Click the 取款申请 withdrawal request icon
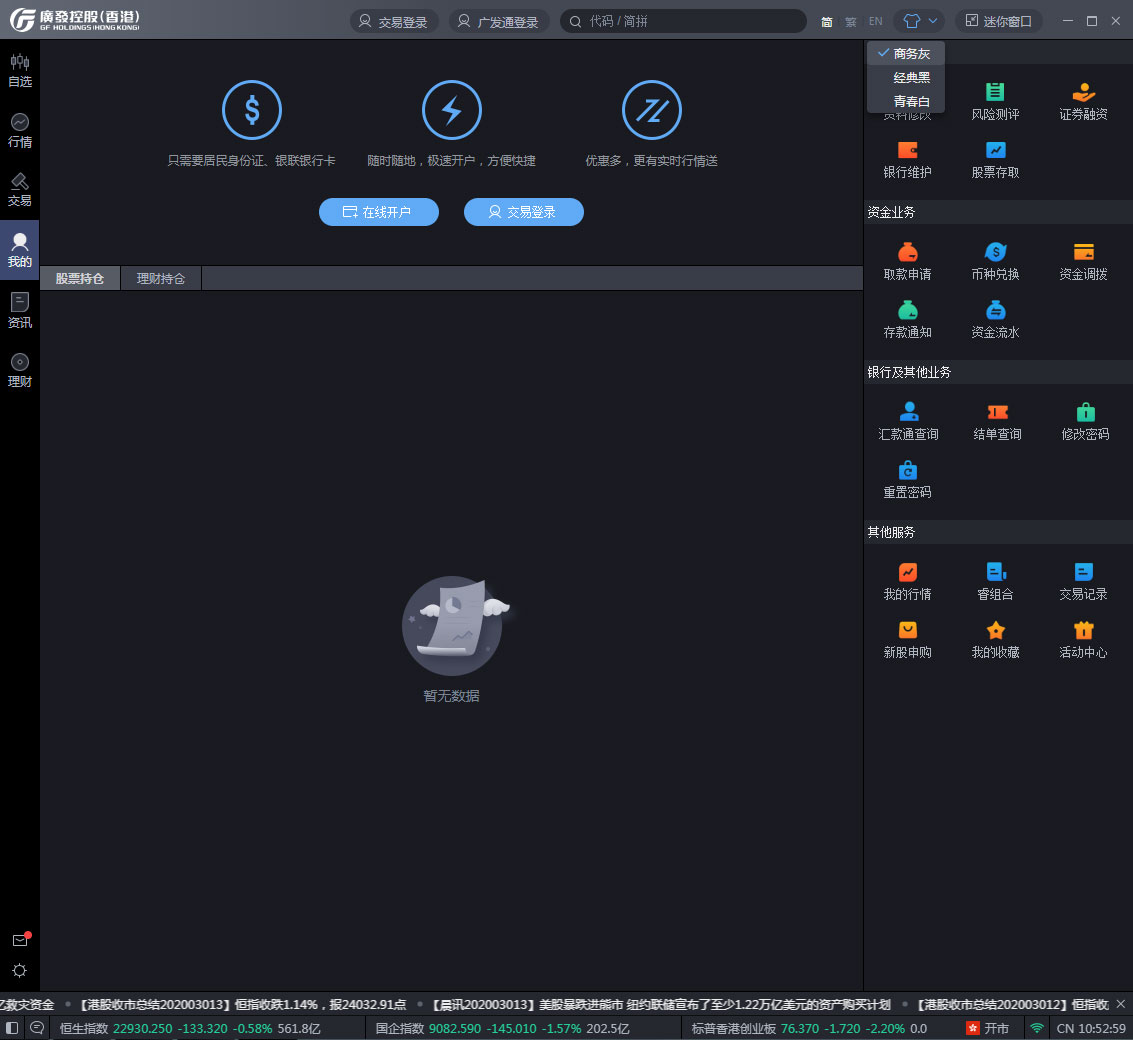This screenshot has height=1040, width=1133. point(907,261)
